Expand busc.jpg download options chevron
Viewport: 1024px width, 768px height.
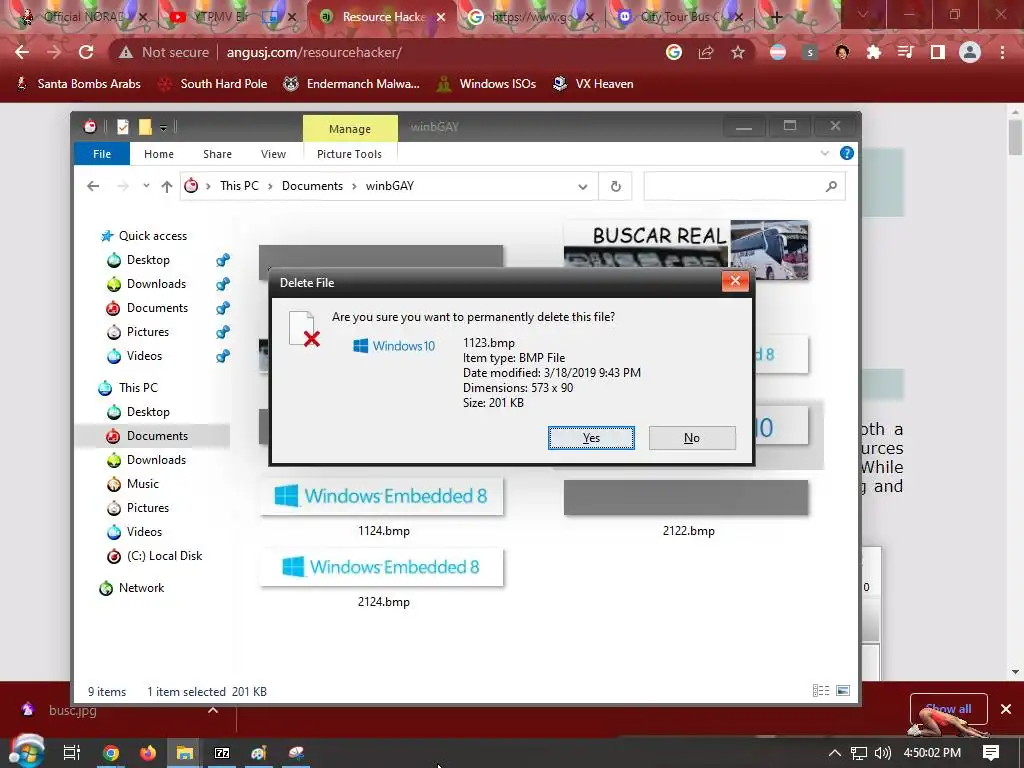[x=213, y=710]
